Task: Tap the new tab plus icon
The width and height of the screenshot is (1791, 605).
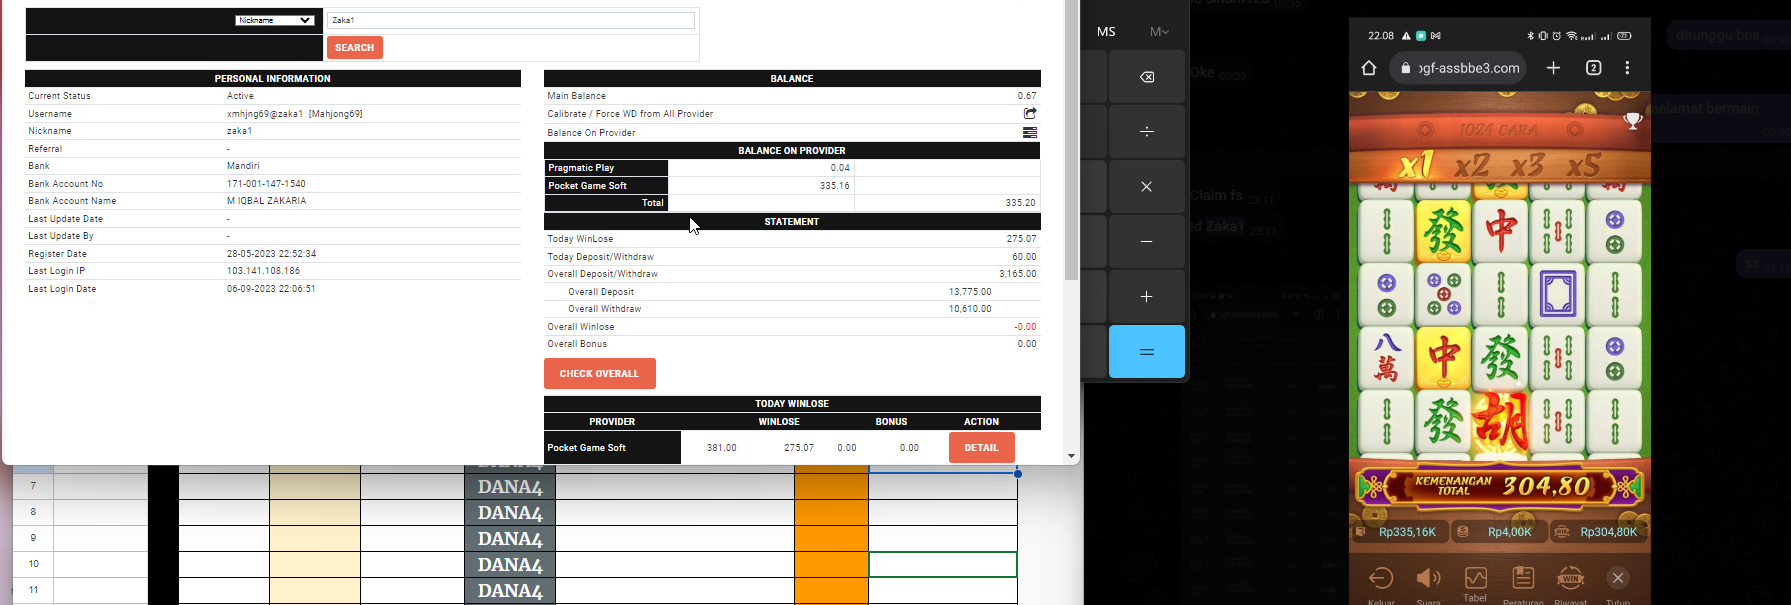Action: tap(1553, 68)
